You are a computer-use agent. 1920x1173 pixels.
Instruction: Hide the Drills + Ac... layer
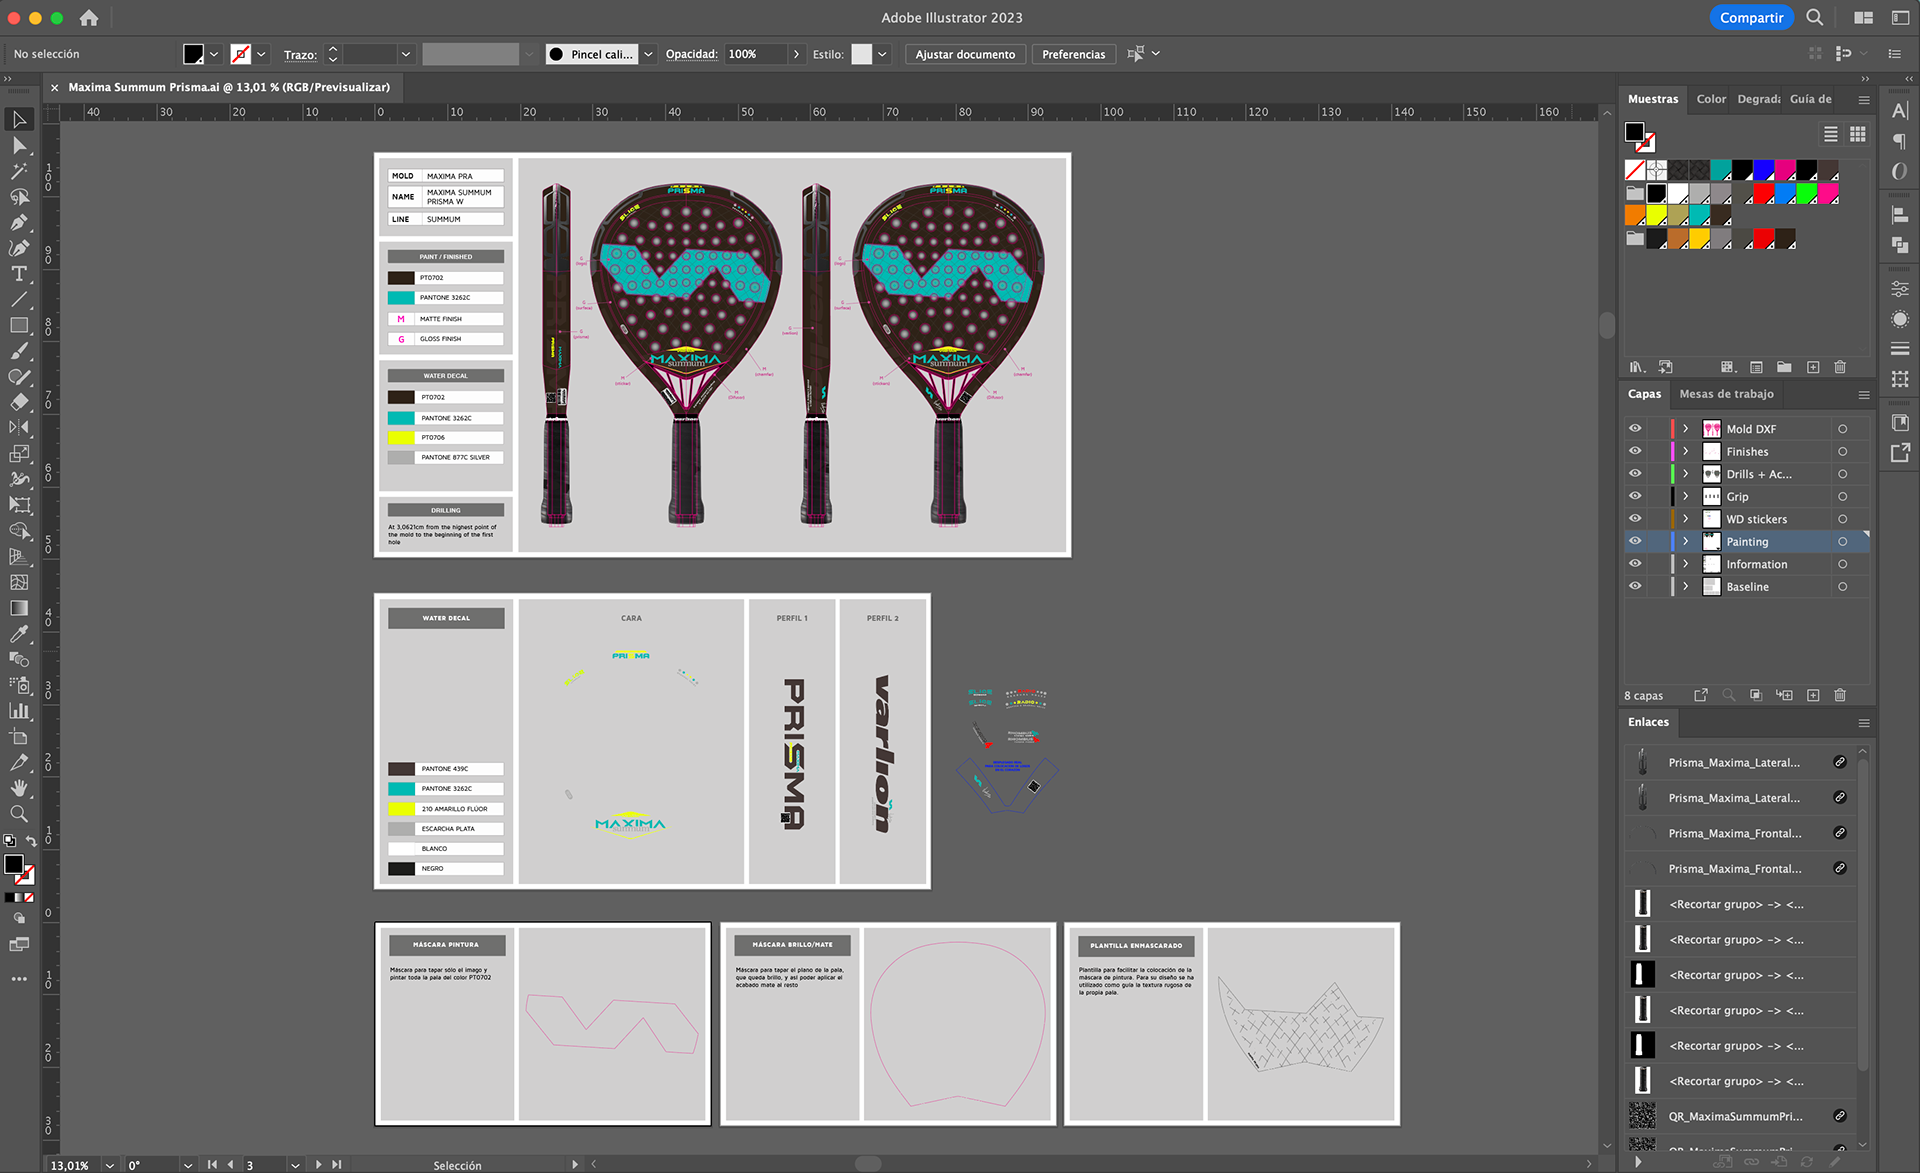[1635, 474]
